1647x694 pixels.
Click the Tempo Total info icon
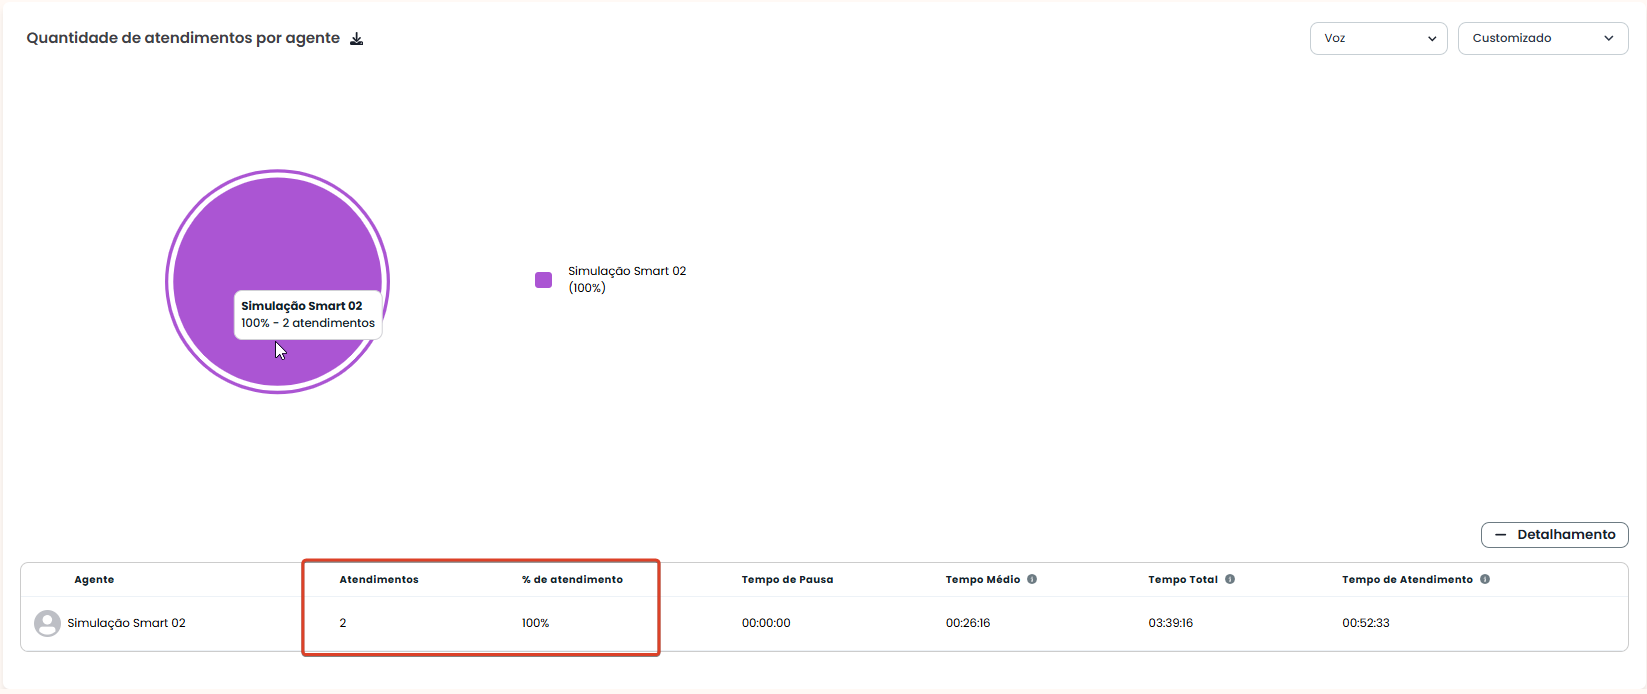(x=1230, y=579)
